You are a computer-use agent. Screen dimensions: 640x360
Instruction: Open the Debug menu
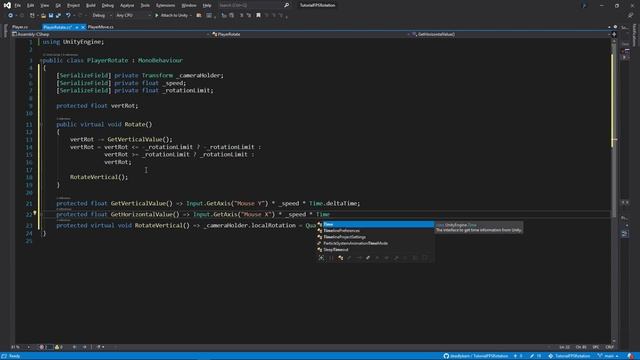[108, 5]
